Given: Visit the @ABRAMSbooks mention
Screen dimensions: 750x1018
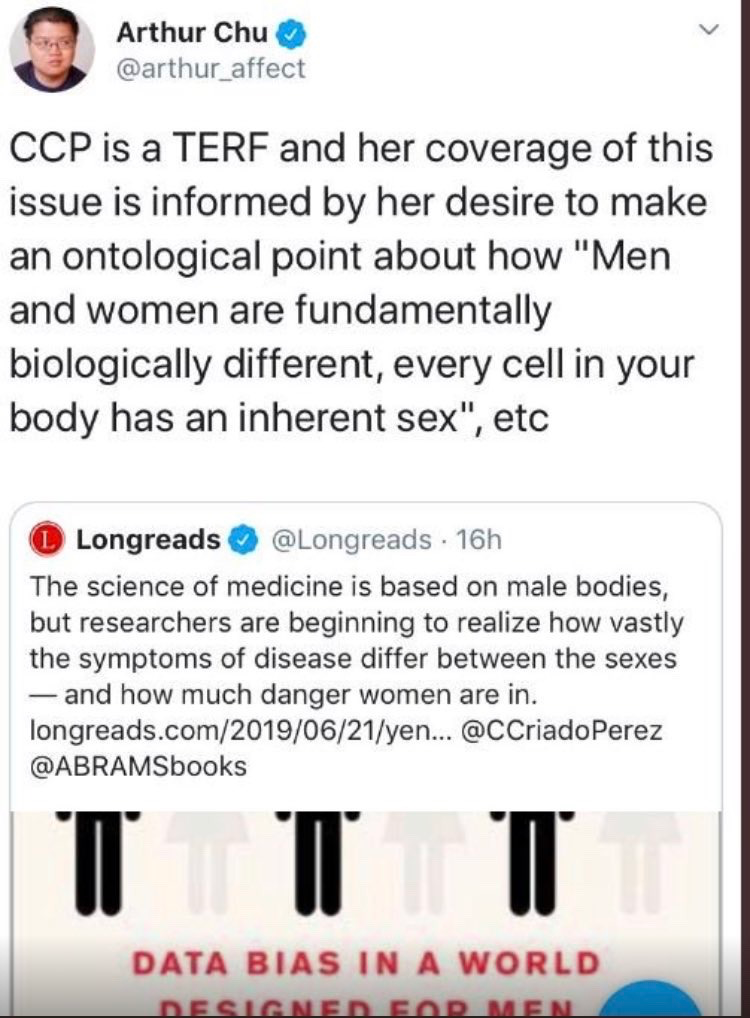Looking at the screenshot, I should pyautogui.click(x=139, y=765).
